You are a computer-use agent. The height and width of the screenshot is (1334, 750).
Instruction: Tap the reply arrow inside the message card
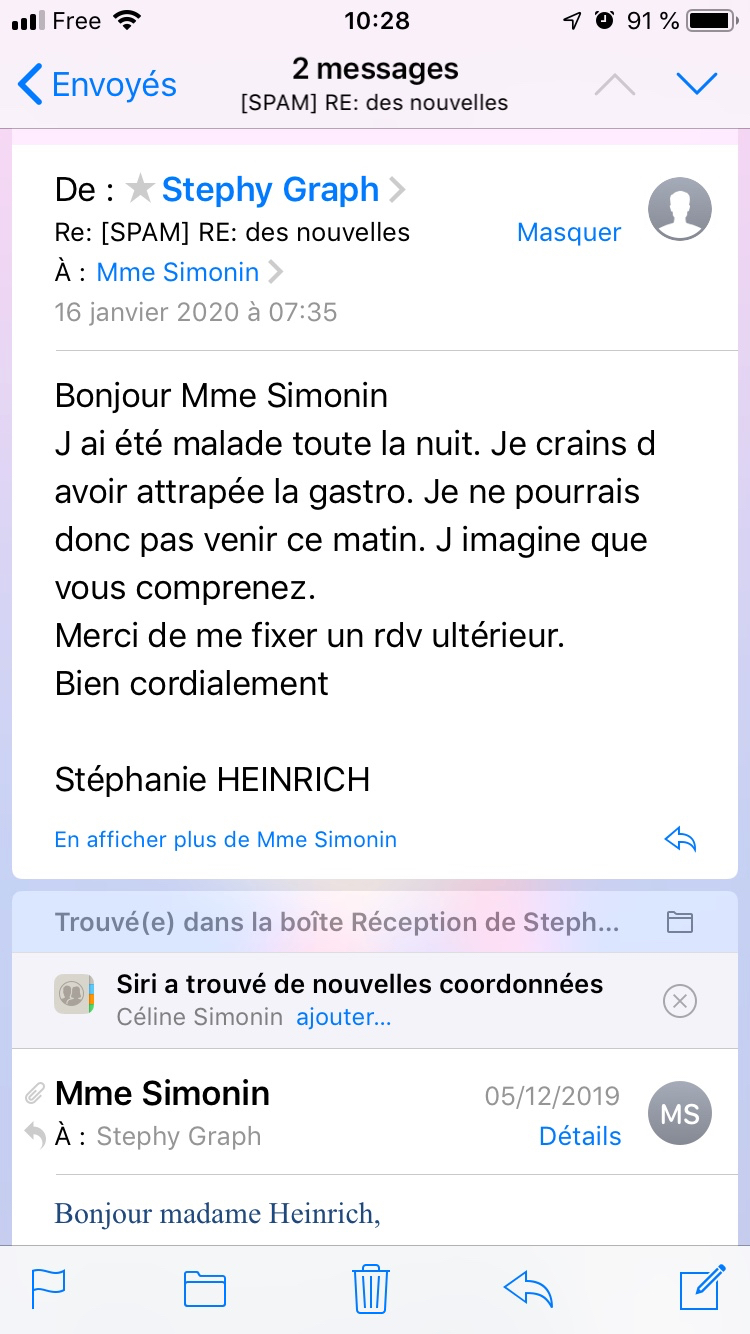click(x=680, y=840)
